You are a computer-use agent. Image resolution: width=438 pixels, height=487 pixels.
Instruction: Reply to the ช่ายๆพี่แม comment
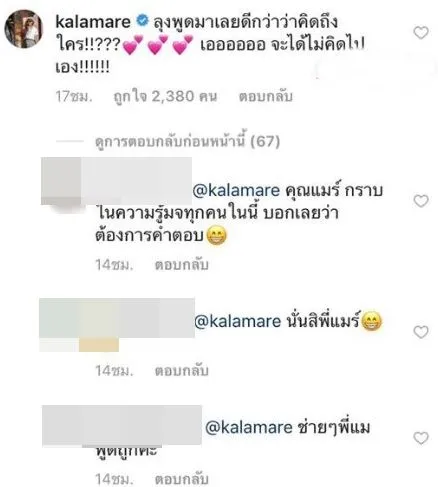(182, 479)
